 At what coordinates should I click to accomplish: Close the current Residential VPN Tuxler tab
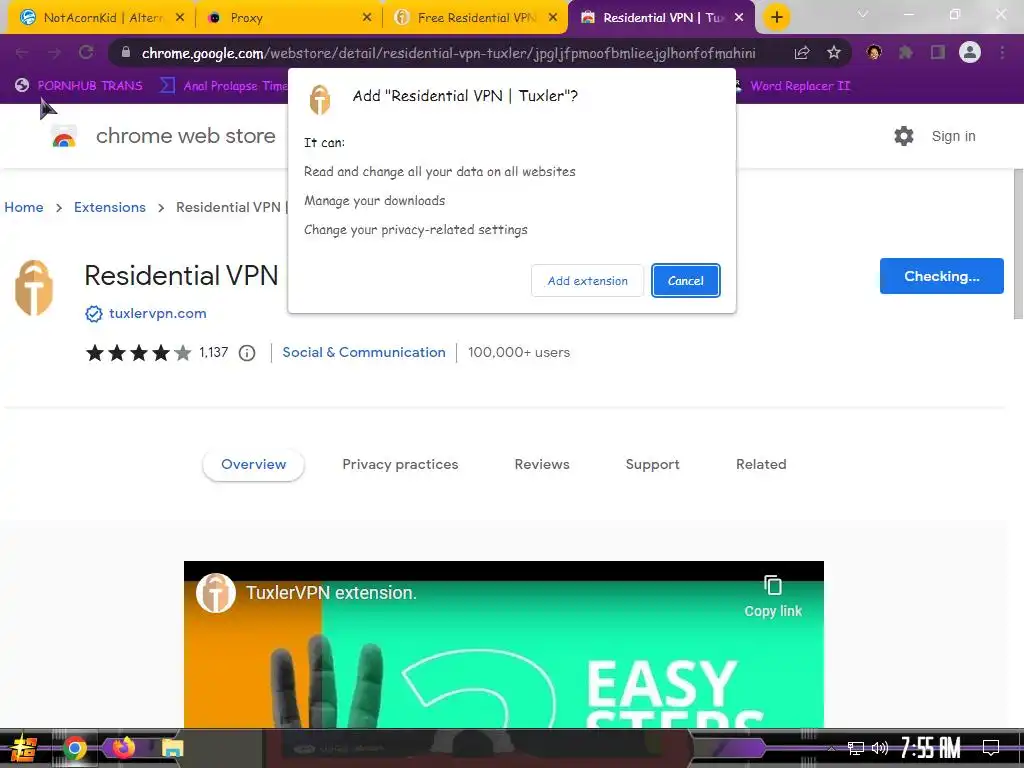[x=739, y=18]
